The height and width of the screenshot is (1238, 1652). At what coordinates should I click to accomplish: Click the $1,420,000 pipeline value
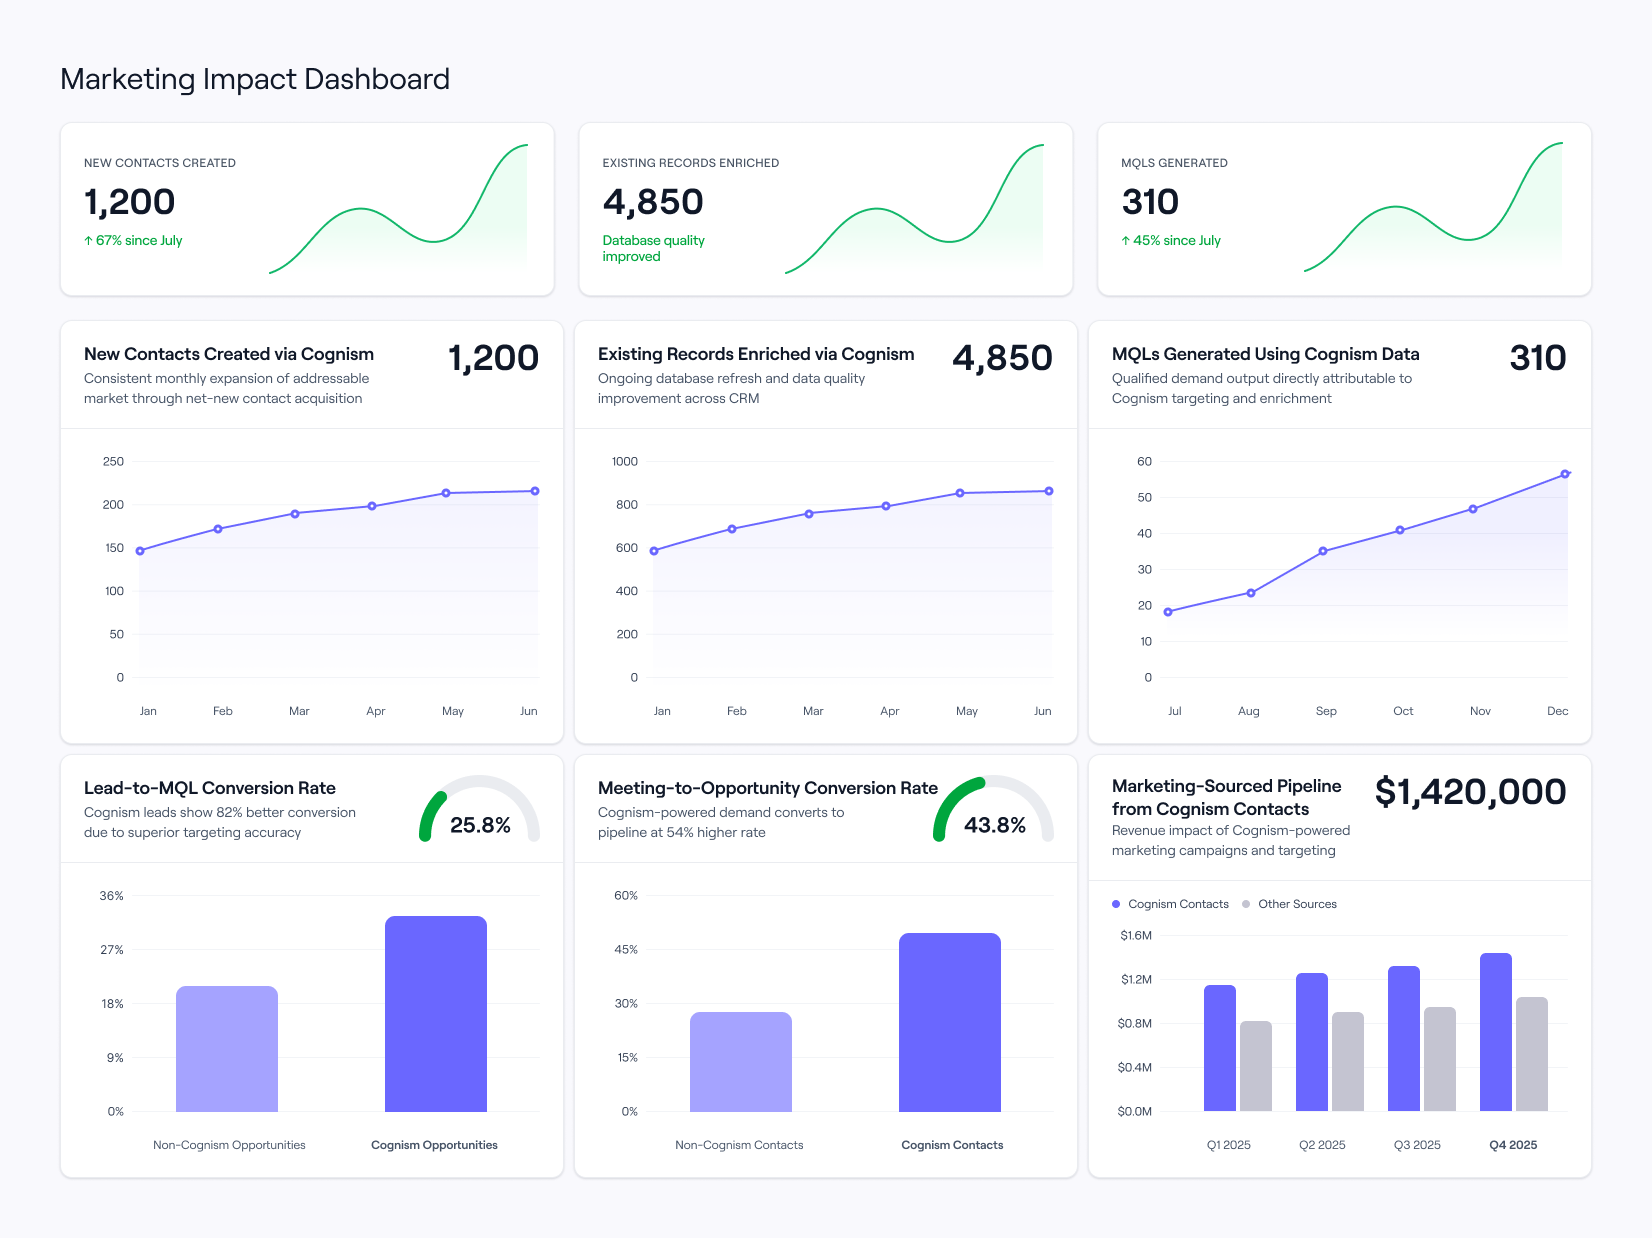coord(1471,792)
